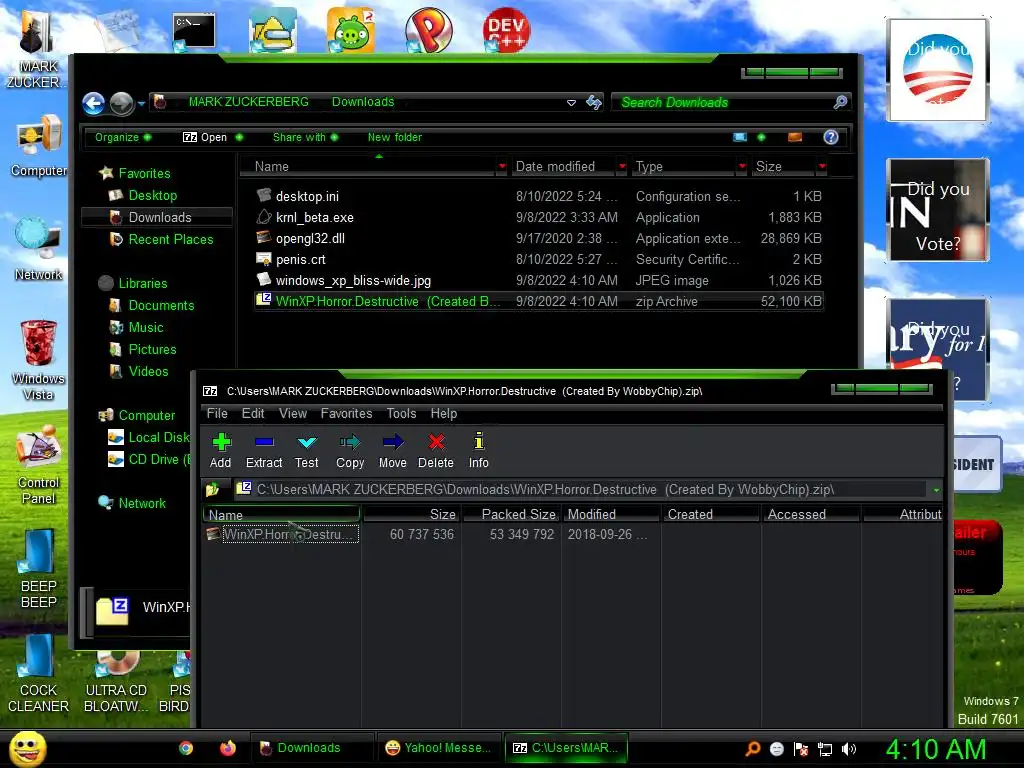Open the View menu in 7-Zip

[293, 413]
